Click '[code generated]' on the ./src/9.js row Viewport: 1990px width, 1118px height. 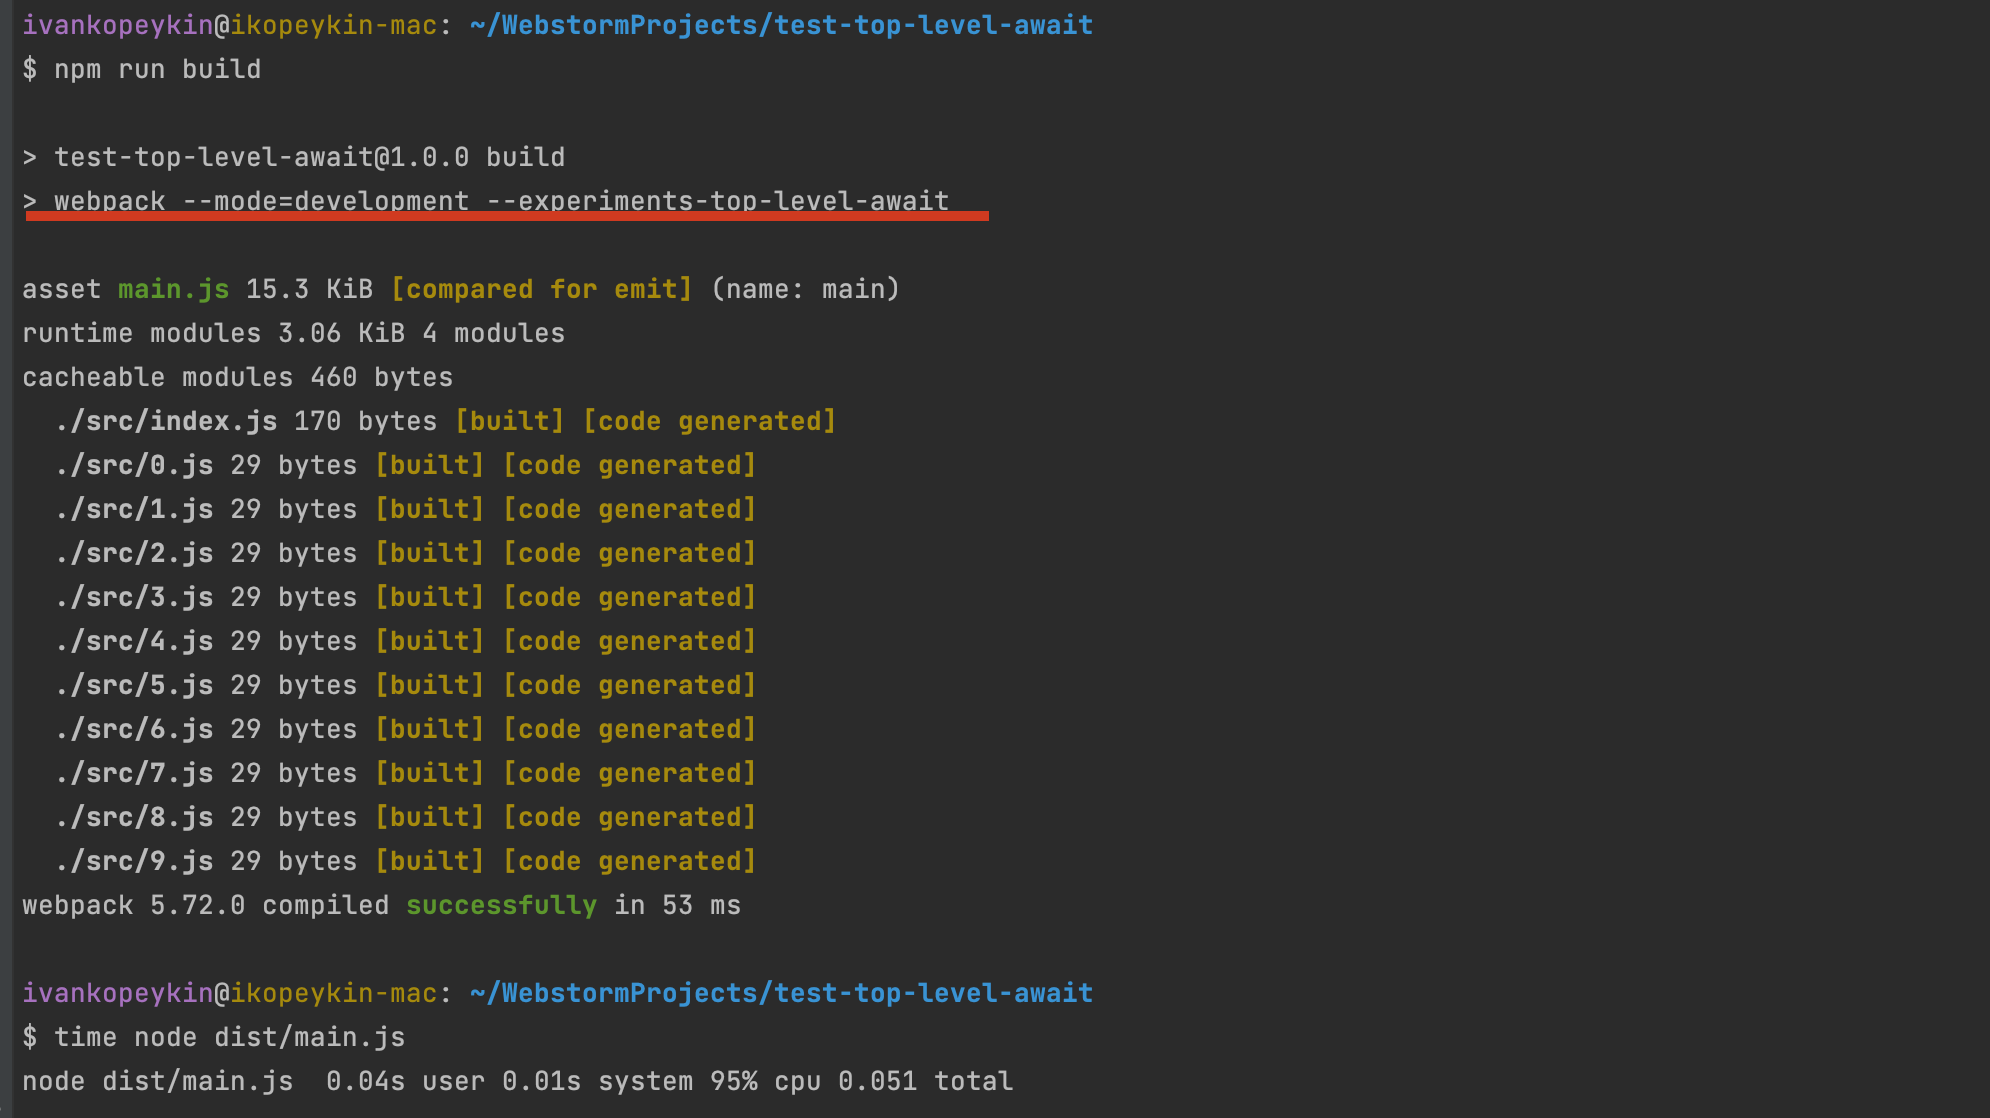pyautogui.click(x=629, y=861)
